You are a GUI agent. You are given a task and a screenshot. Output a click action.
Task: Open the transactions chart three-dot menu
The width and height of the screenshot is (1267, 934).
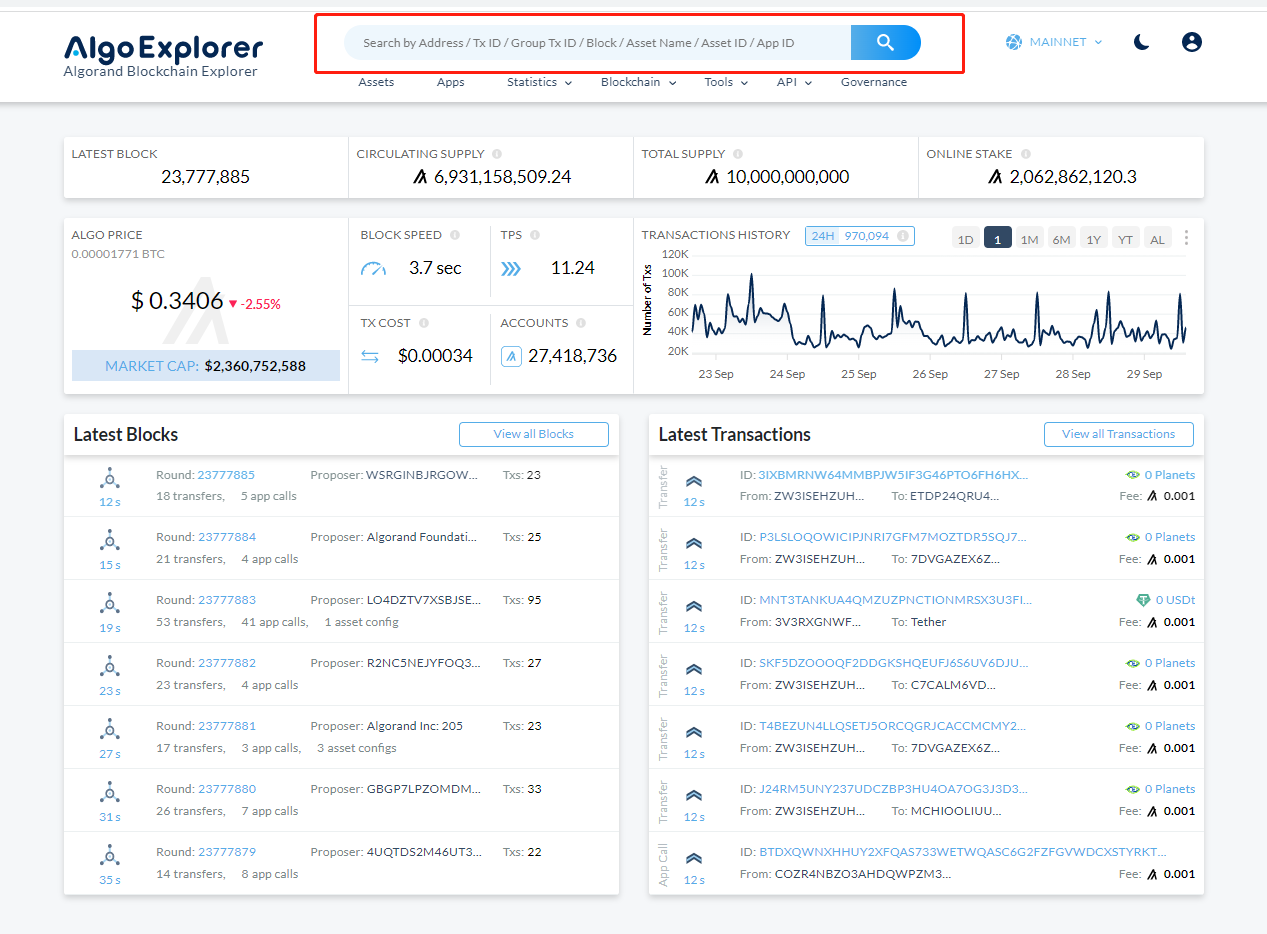point(1186,238)
